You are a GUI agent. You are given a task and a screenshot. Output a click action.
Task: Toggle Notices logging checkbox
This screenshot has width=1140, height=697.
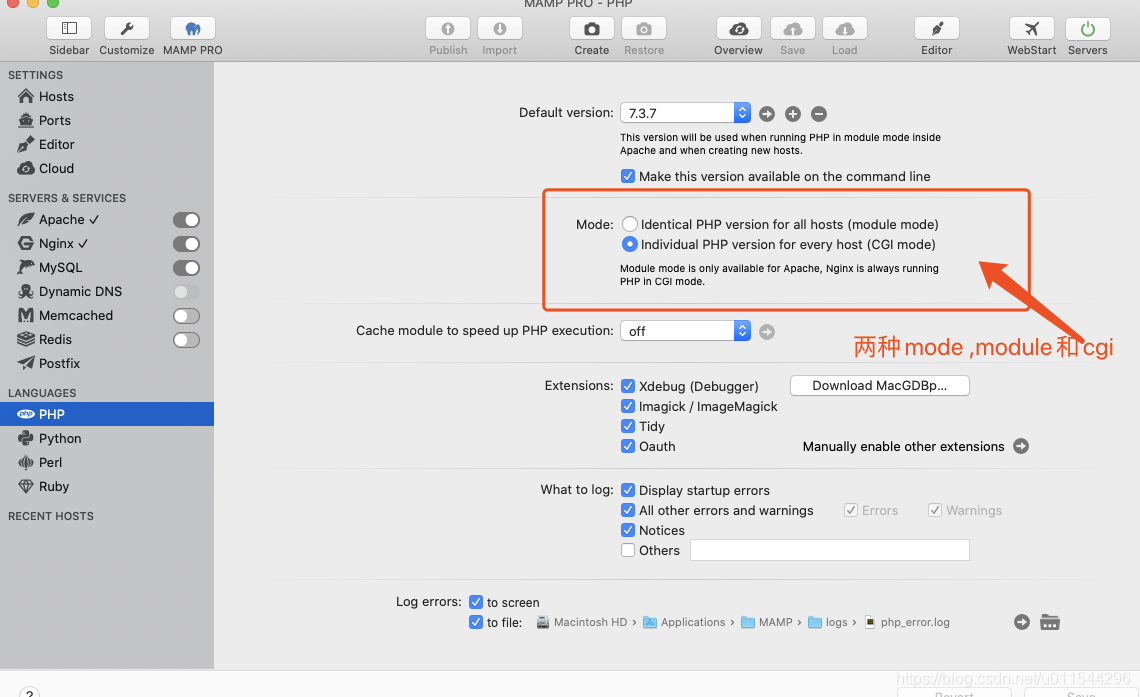tap(628, 530)
